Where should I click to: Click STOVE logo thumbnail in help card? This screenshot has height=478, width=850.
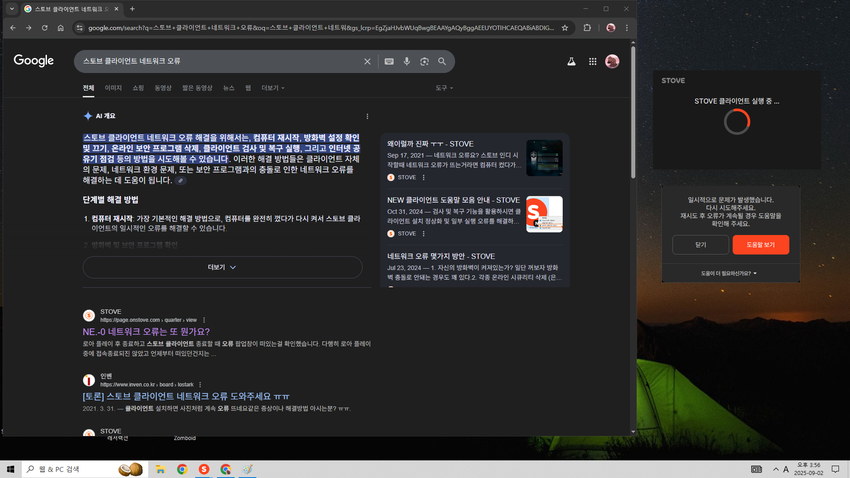pos(544,214)
